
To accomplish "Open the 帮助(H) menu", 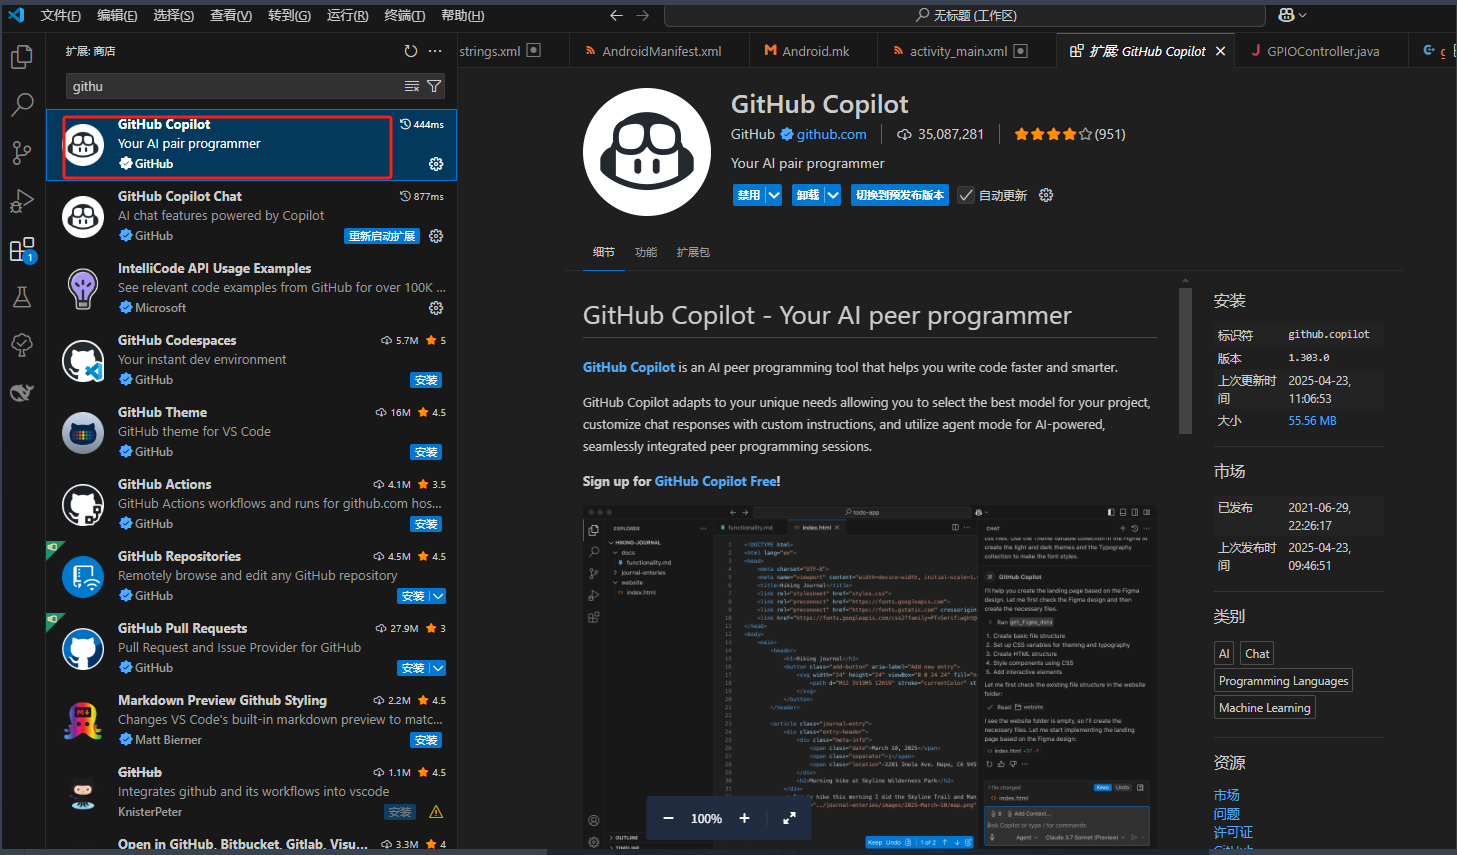I will point(463,15).
